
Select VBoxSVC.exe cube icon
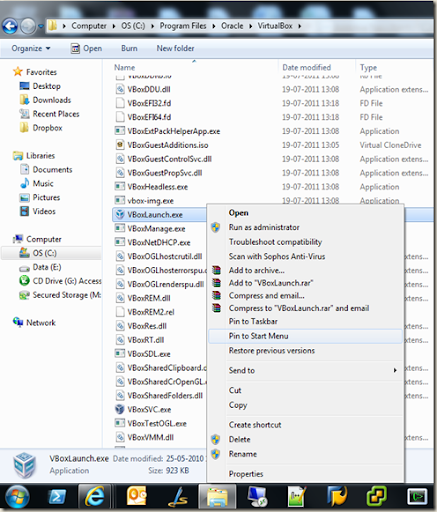point(120,409)
